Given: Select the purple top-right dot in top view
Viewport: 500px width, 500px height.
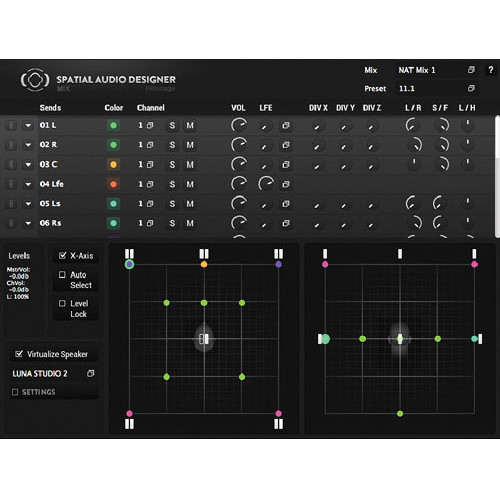Looking at the screenshot, I should pyautogui.click(x=279, y=264).
